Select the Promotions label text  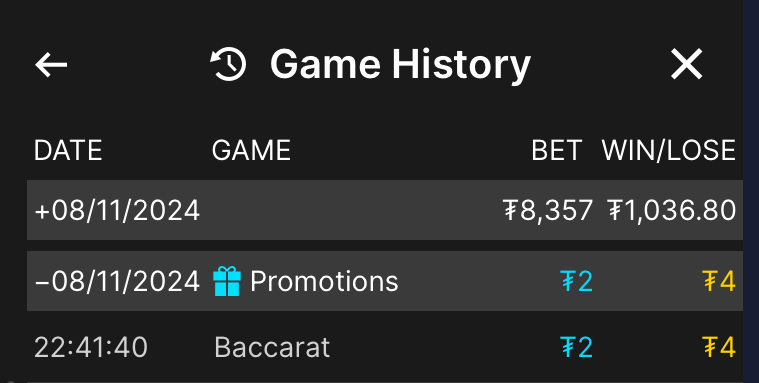click(324, 281)
